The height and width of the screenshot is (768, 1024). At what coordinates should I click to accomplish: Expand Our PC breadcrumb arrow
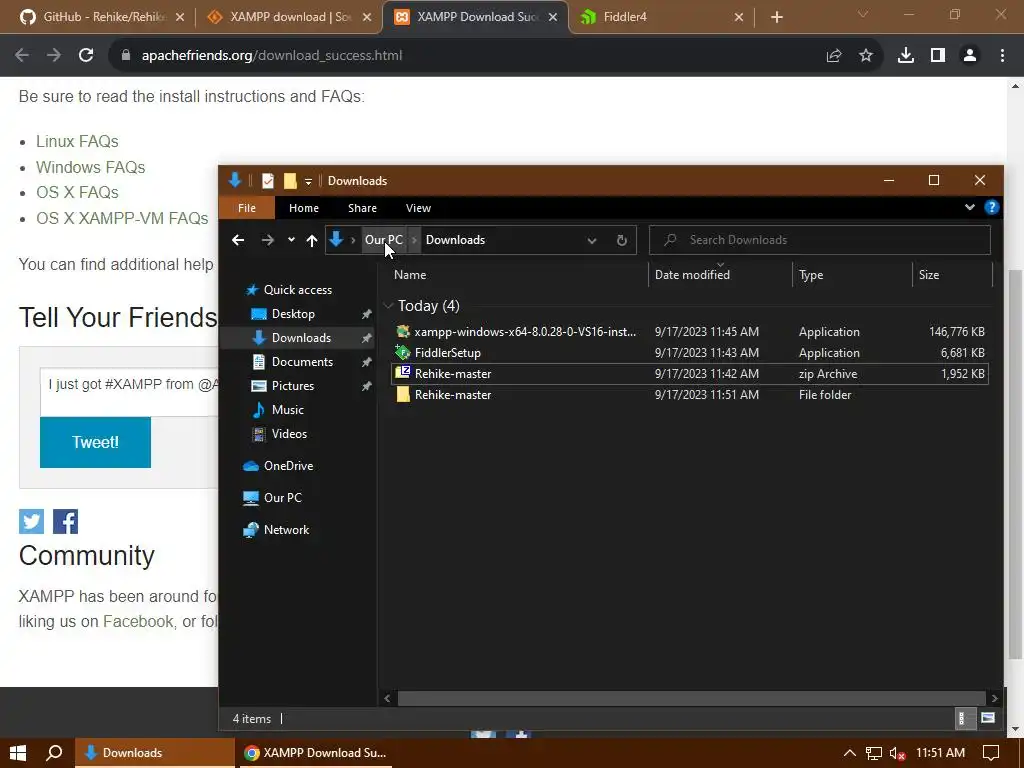point(414,240)
